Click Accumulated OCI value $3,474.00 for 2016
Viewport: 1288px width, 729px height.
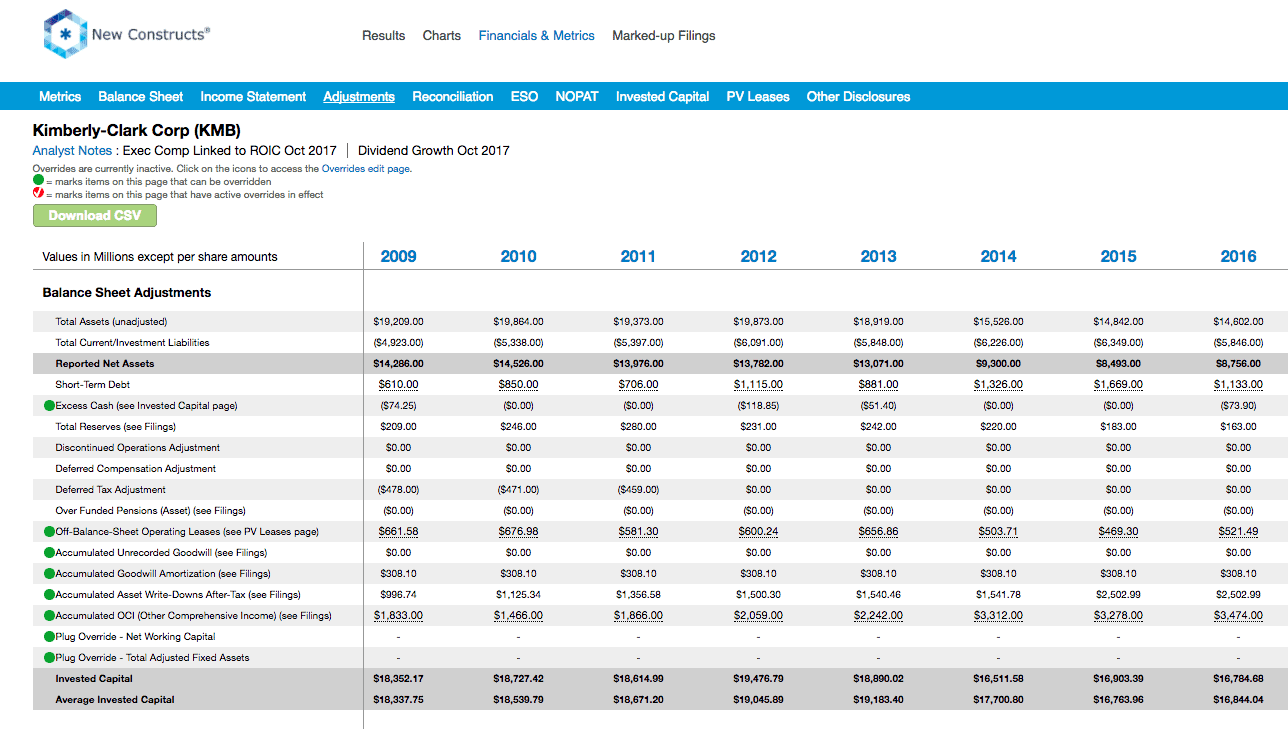(x=1239, y=616)
